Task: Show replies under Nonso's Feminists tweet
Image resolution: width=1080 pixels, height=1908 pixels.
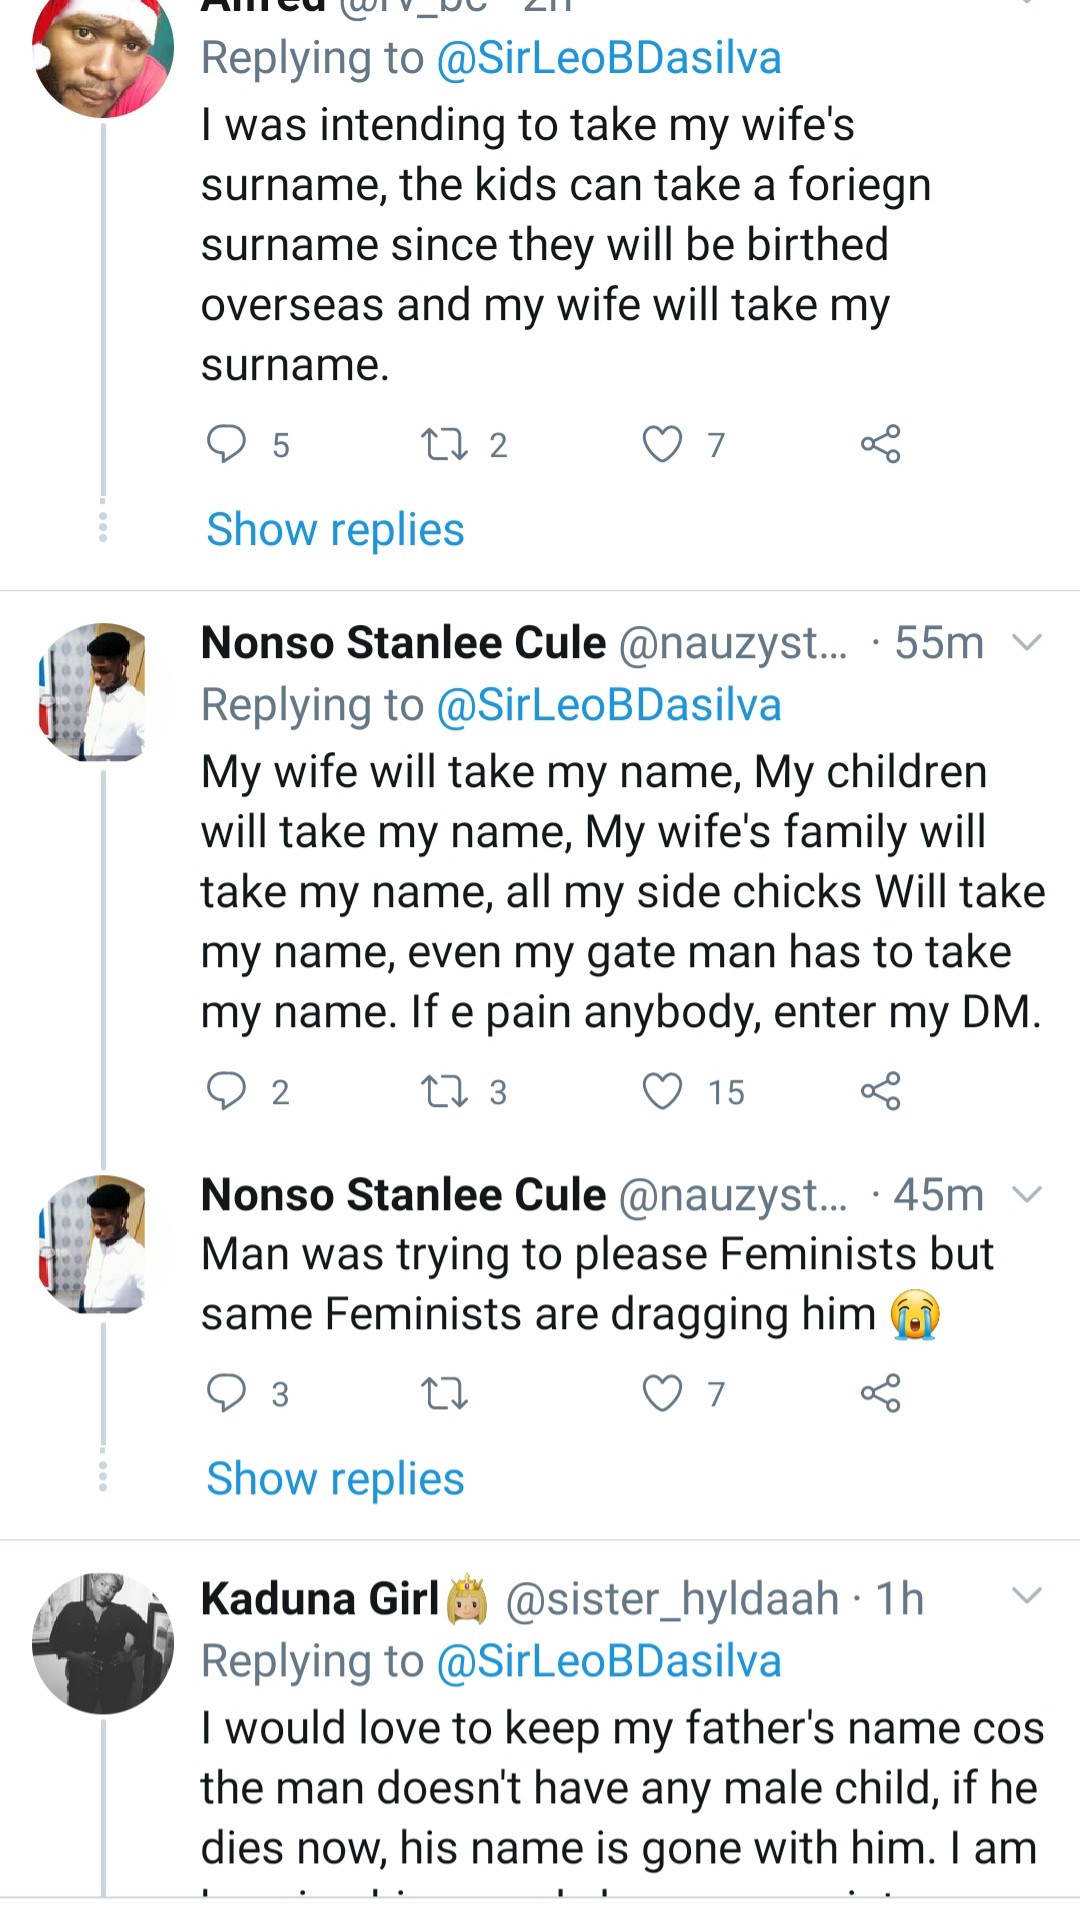Action: 335,1478
